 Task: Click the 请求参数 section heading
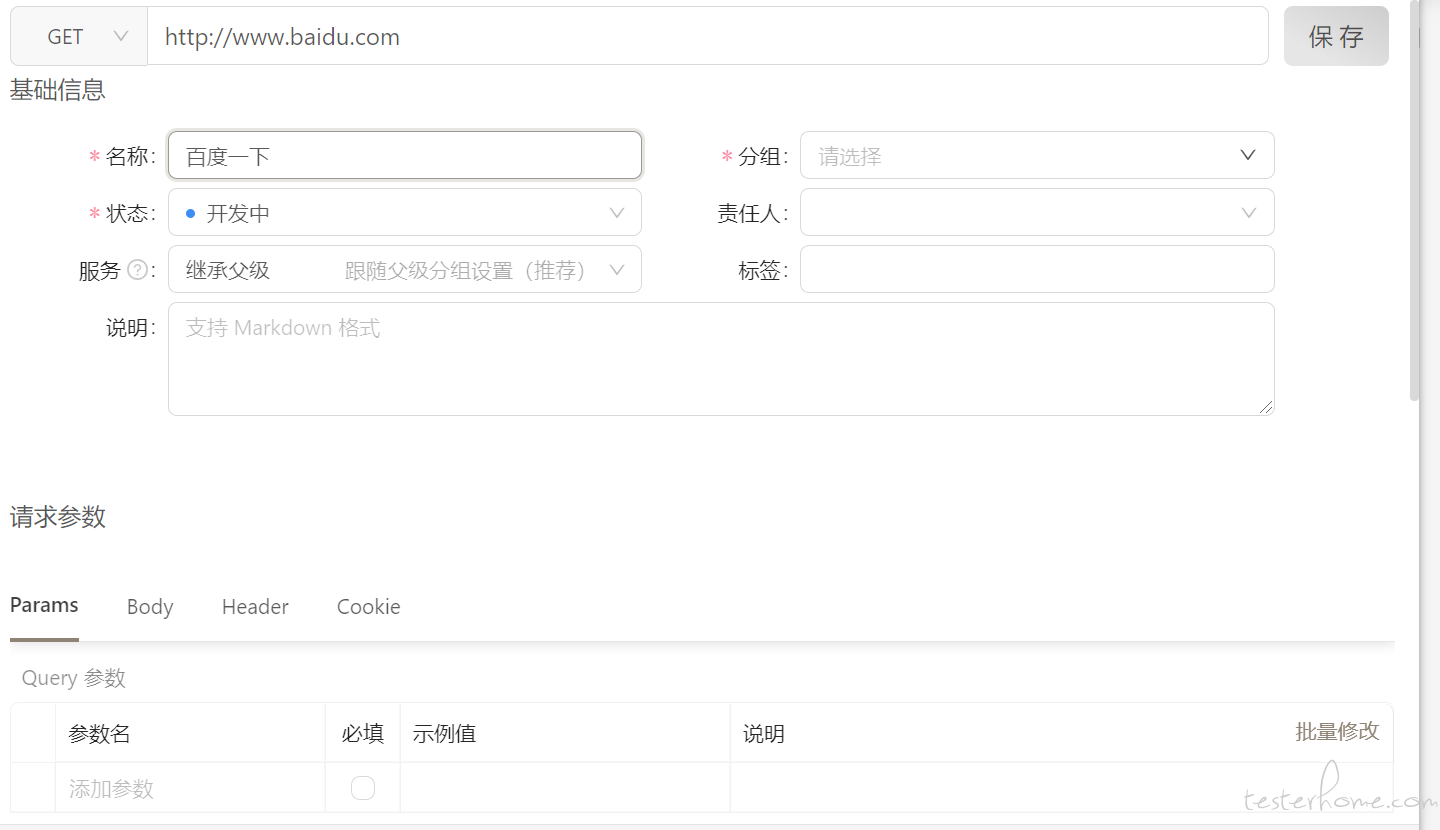pyautogui.click(x=58, y=517)
